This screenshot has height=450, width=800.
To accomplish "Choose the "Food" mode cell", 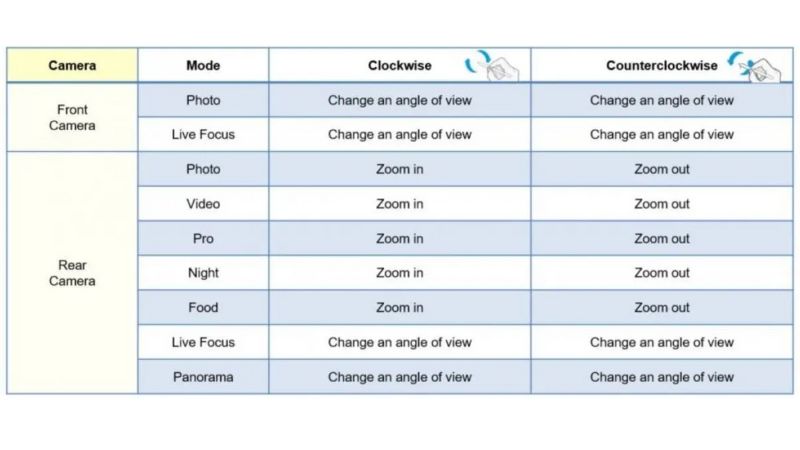I will pos(203,308).
